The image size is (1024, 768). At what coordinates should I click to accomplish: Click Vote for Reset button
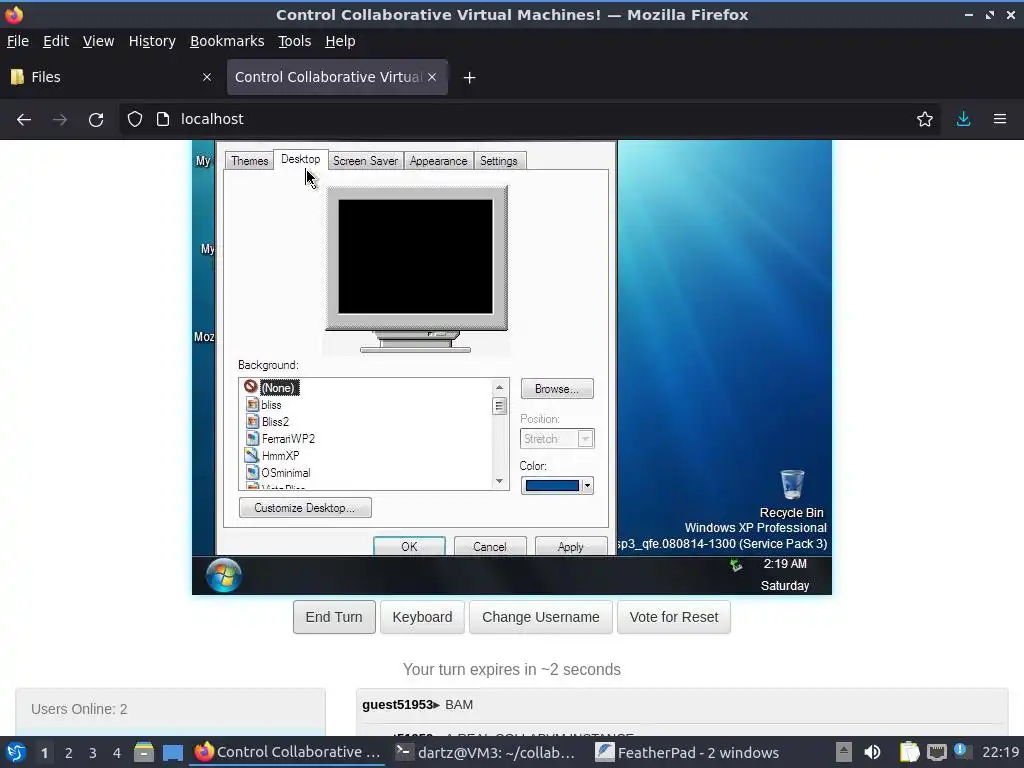674,617
